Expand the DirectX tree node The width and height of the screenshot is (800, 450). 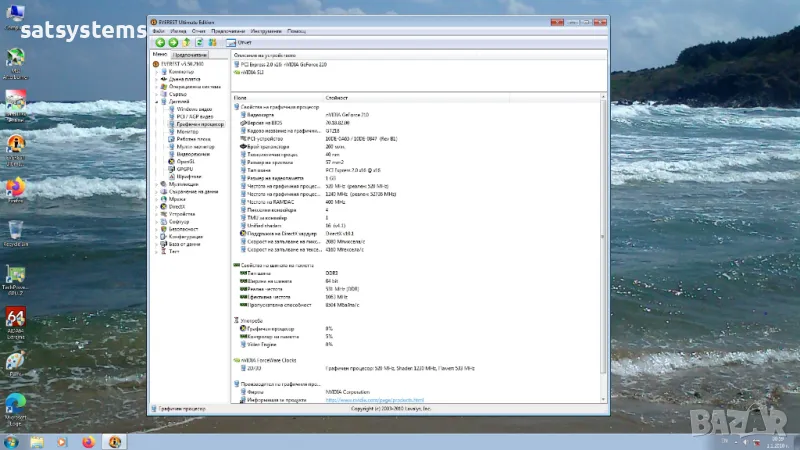(158, 206)
